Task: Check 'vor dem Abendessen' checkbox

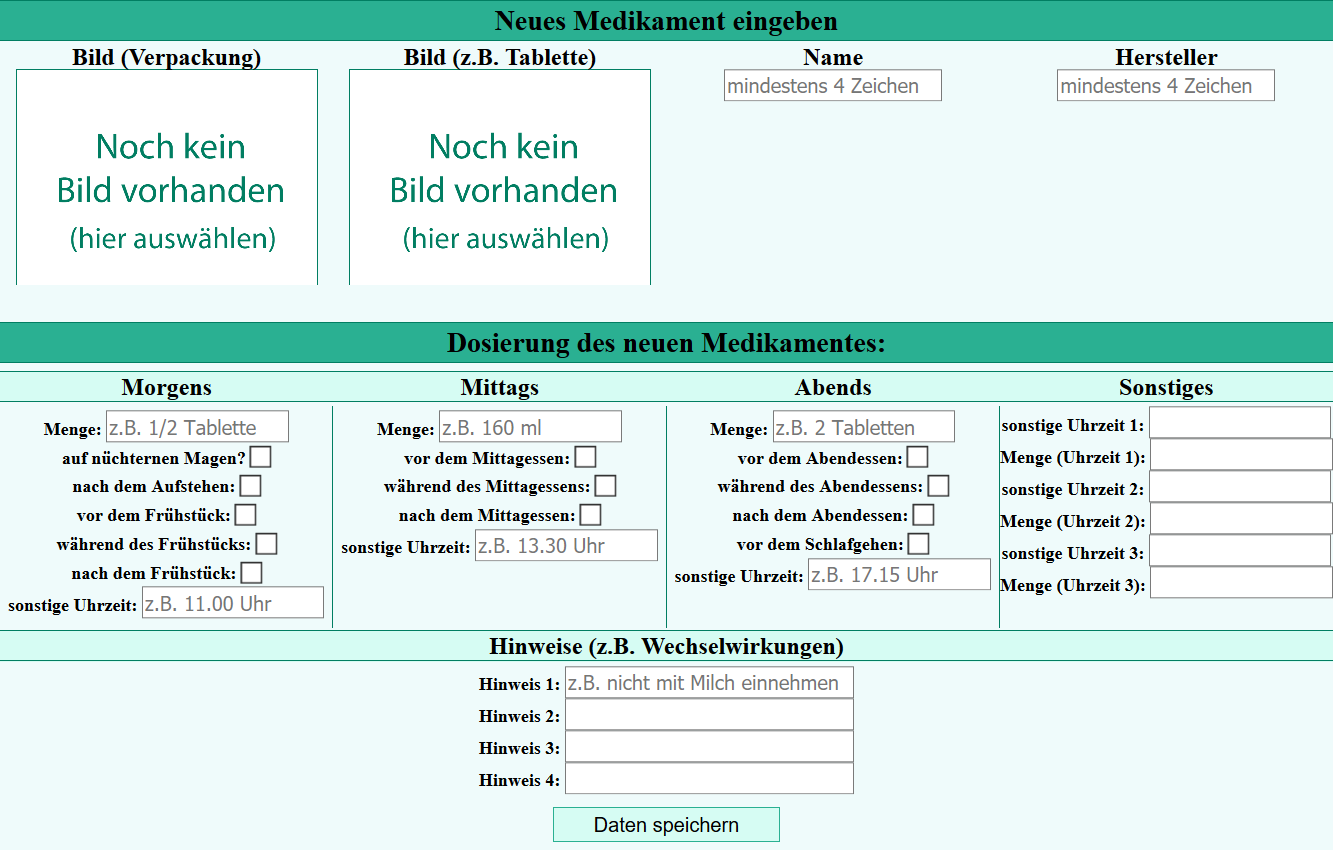Action: (x=918, y=457)
